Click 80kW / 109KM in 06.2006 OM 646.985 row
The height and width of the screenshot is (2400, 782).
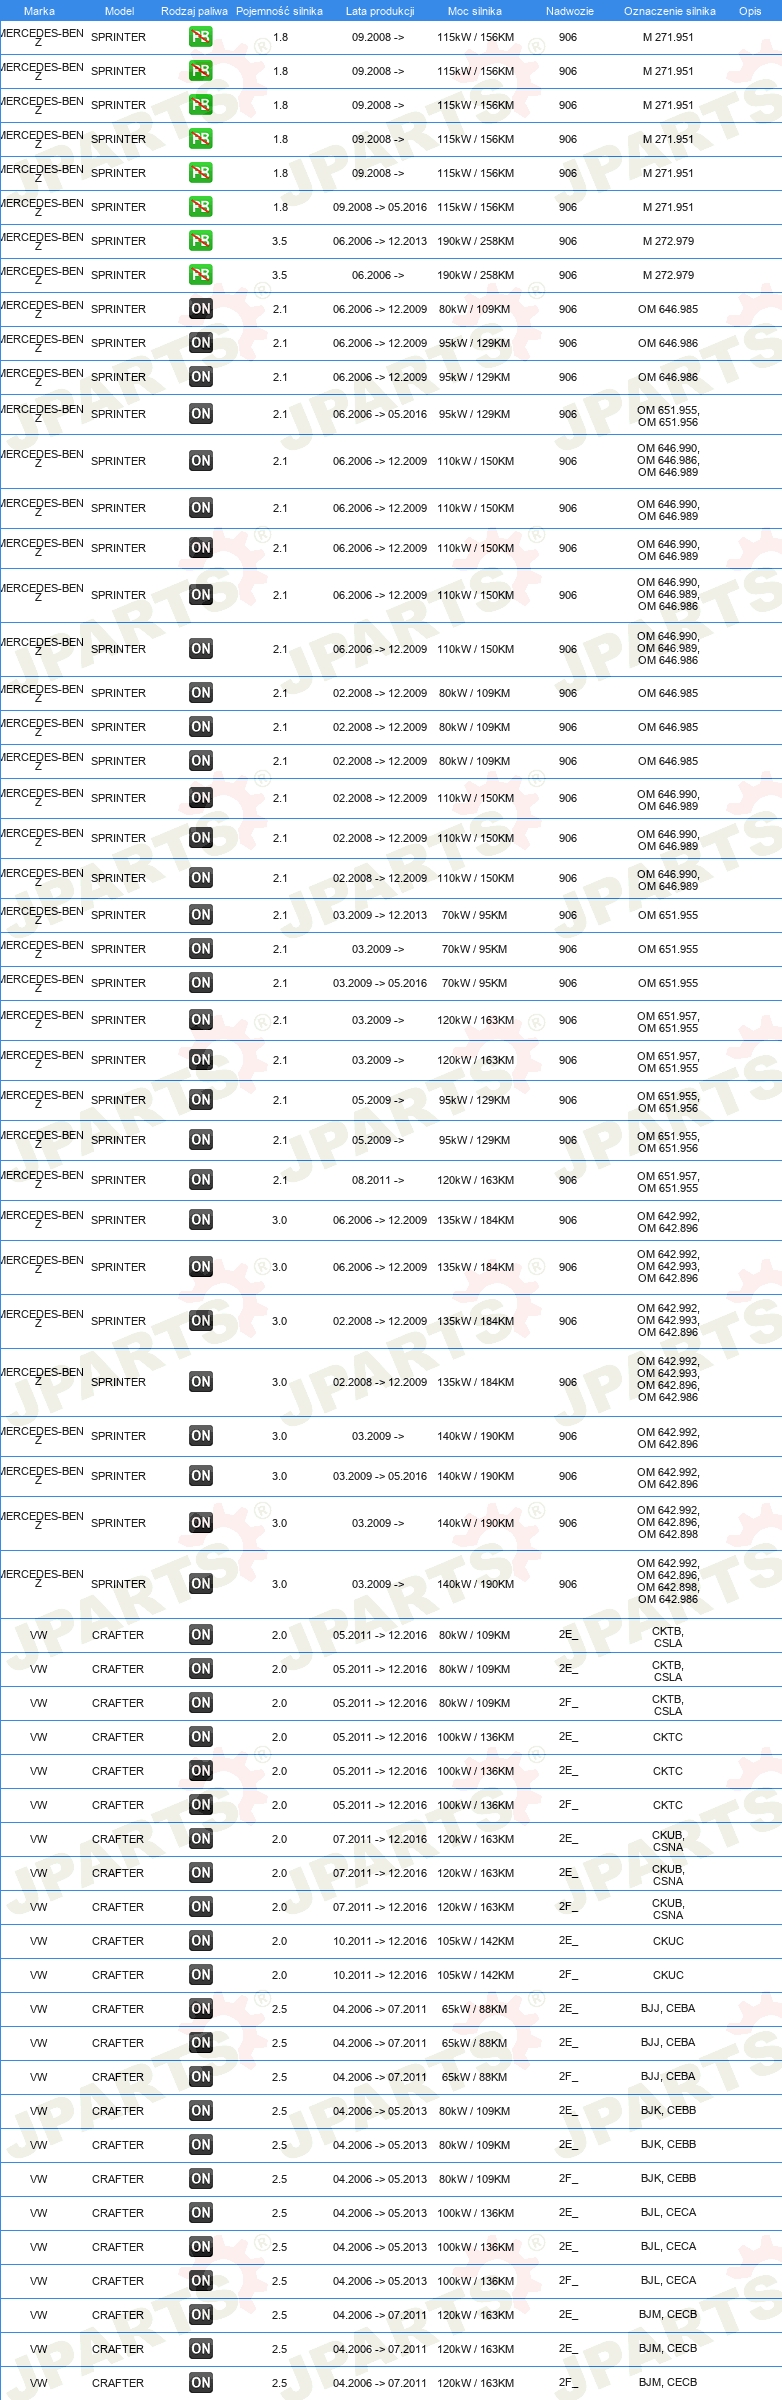click(x=474, y=309)
